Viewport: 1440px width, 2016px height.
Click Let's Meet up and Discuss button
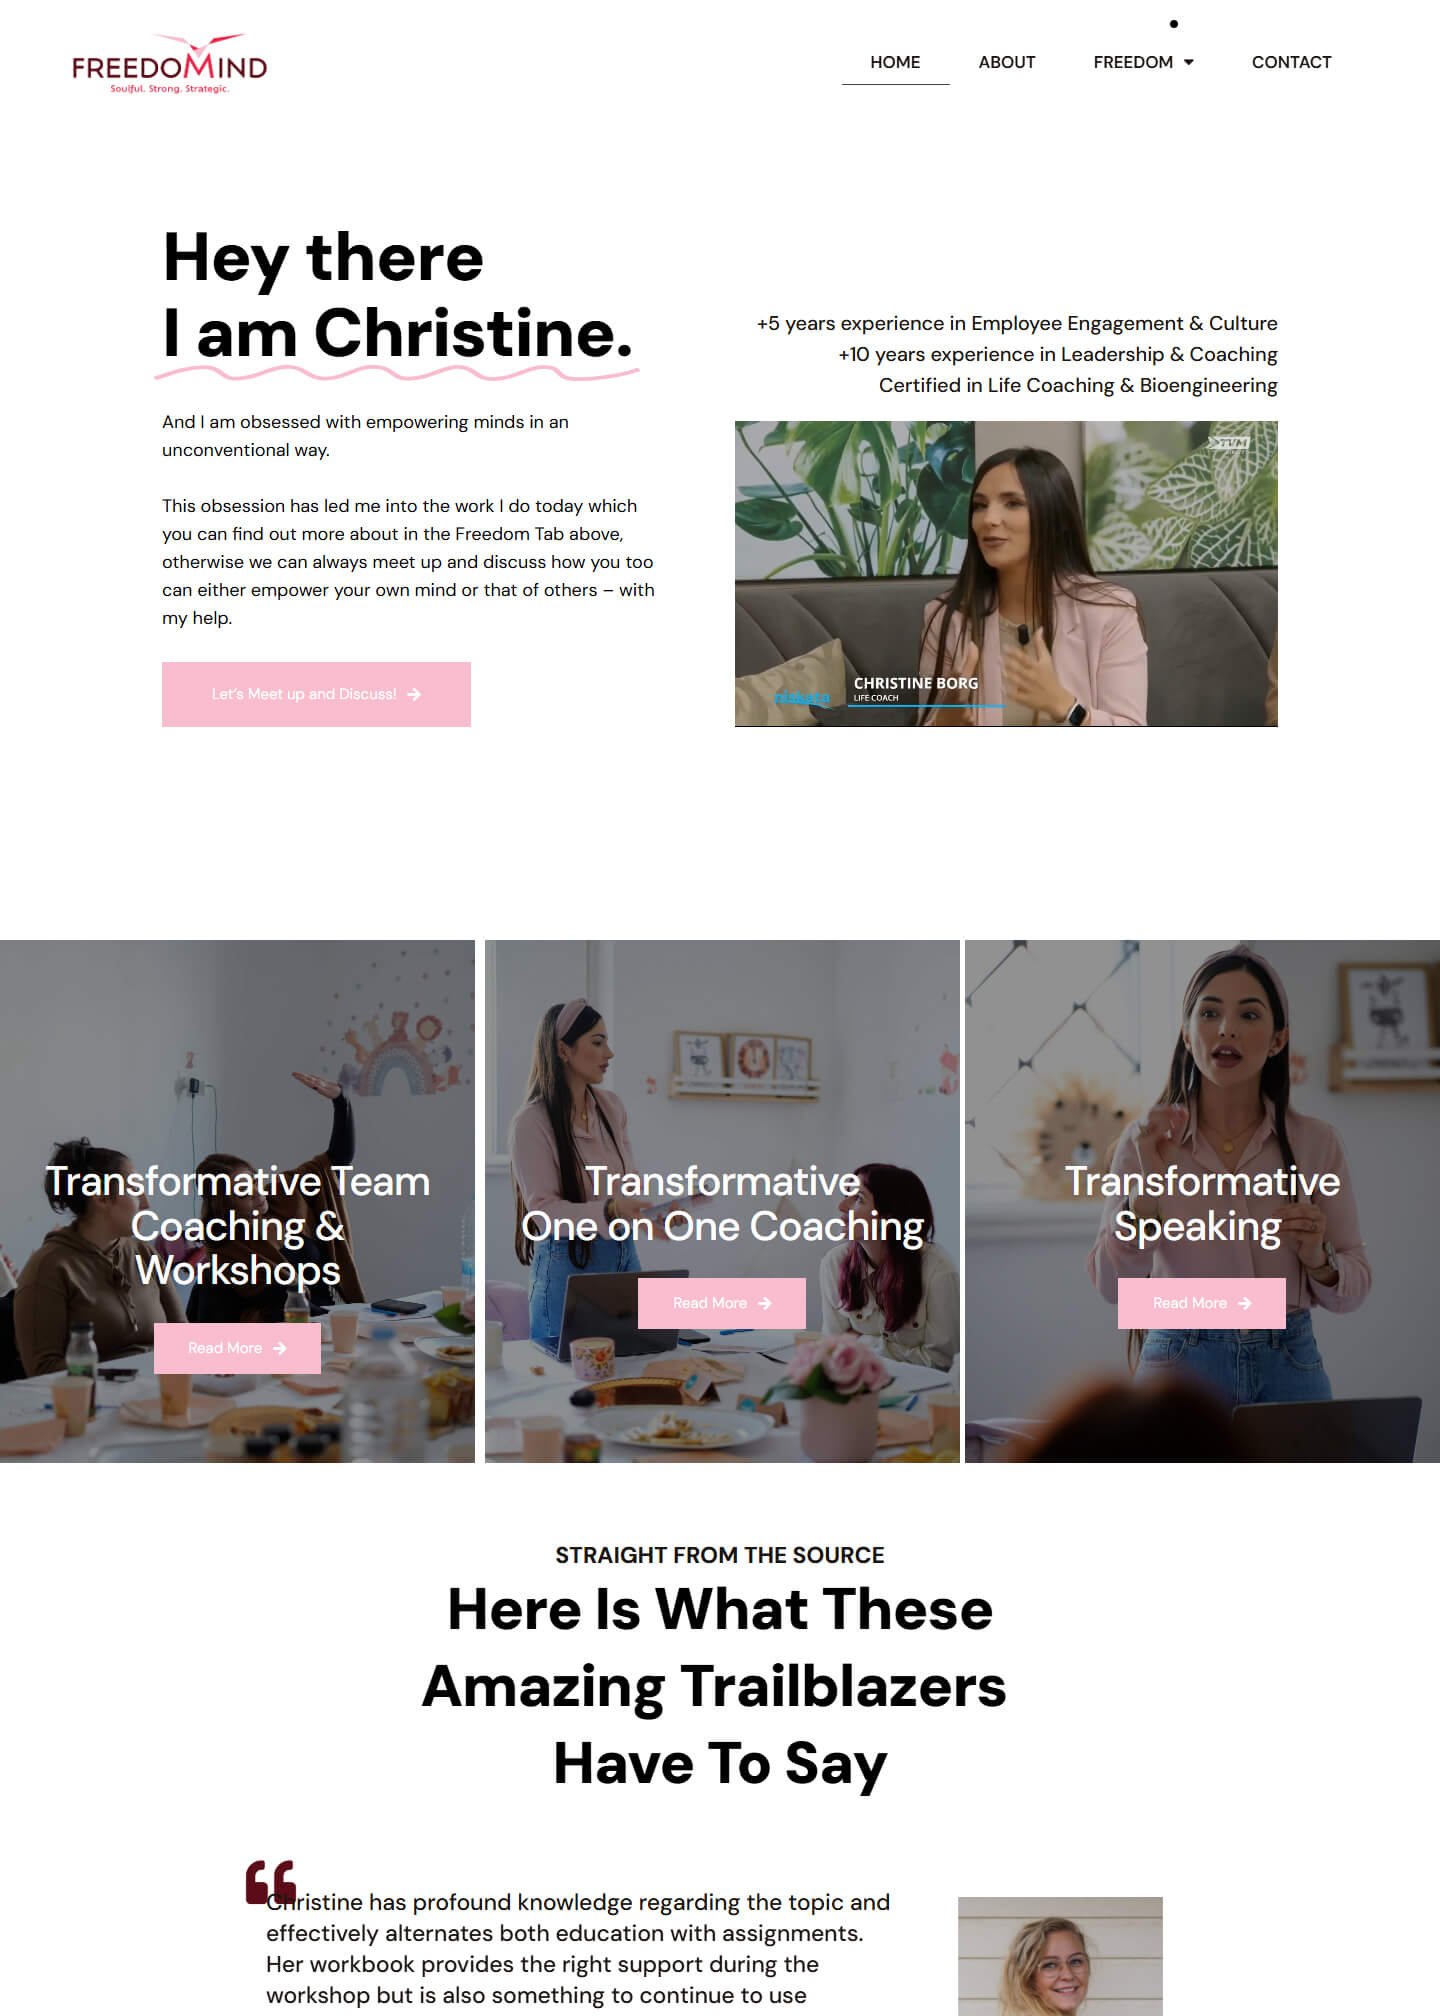316,694
